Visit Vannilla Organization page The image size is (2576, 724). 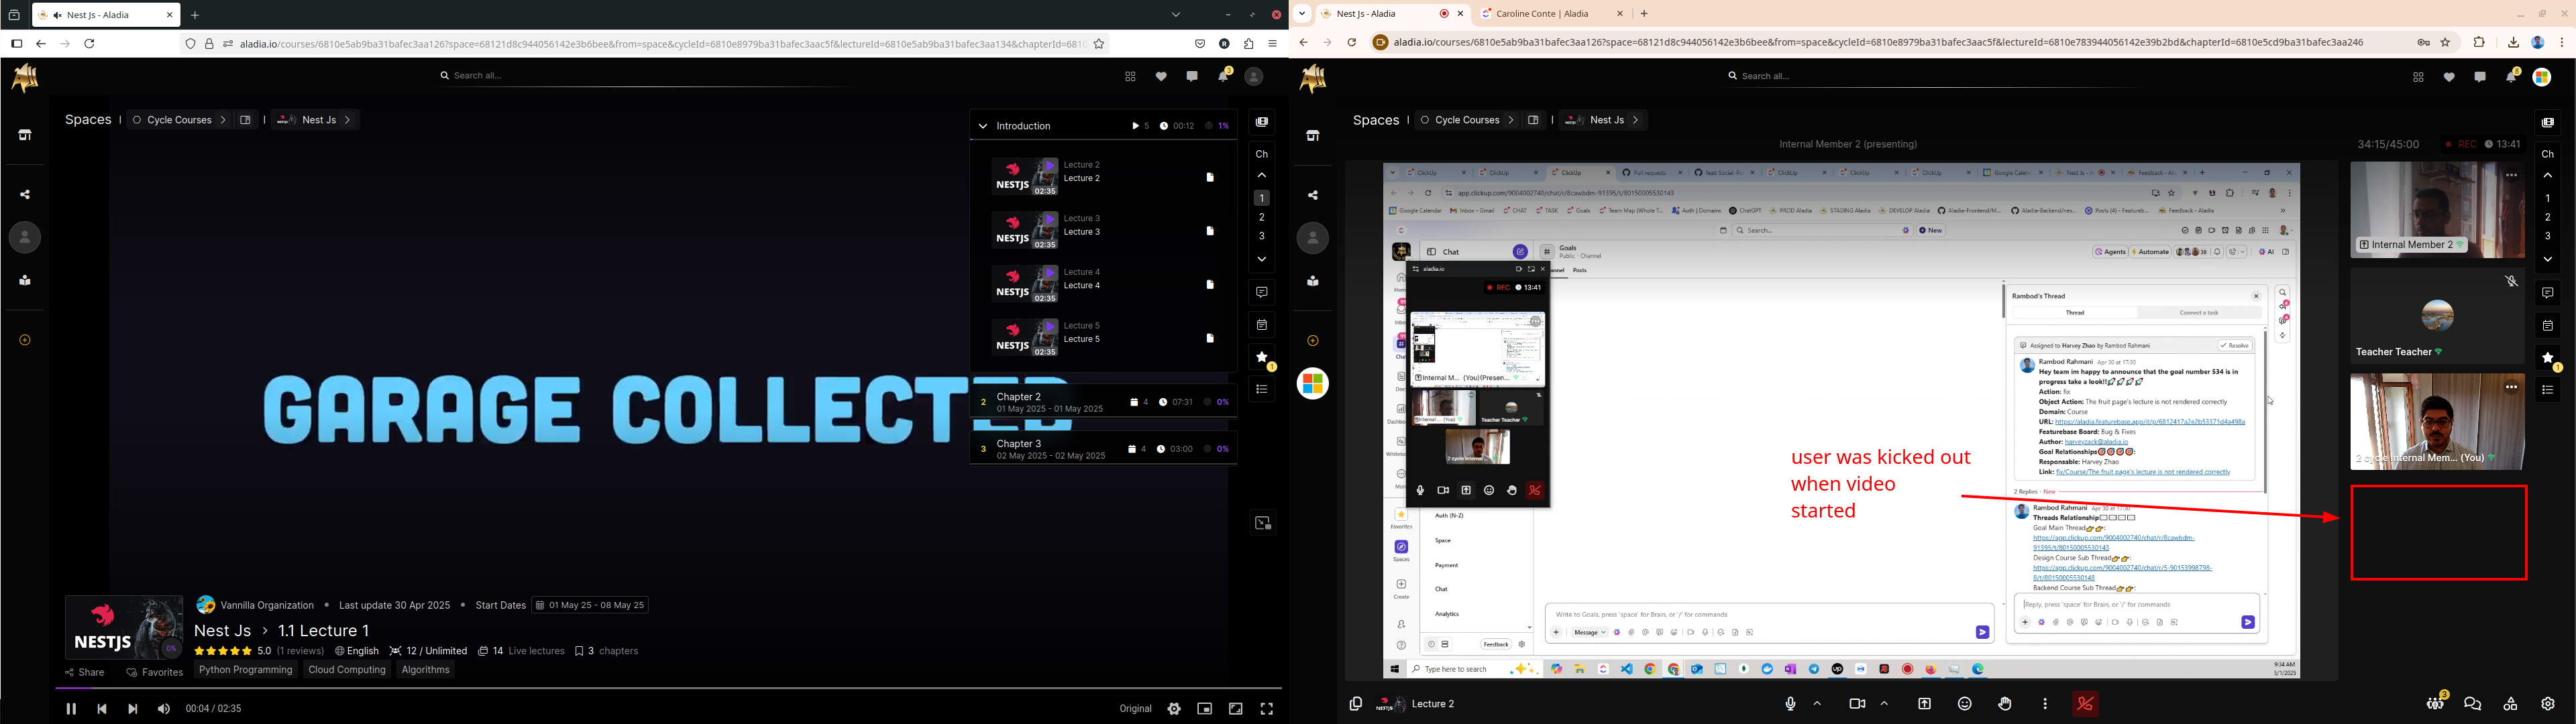[256, 605]
